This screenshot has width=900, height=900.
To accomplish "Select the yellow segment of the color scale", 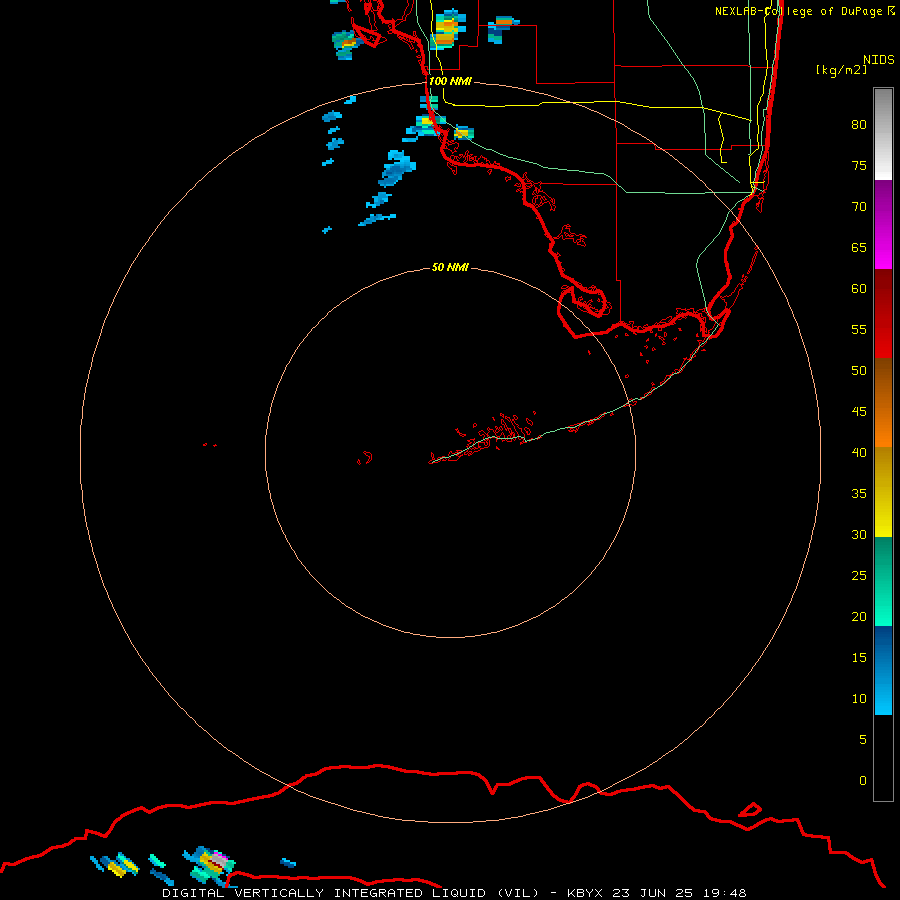I will (883, 492).
